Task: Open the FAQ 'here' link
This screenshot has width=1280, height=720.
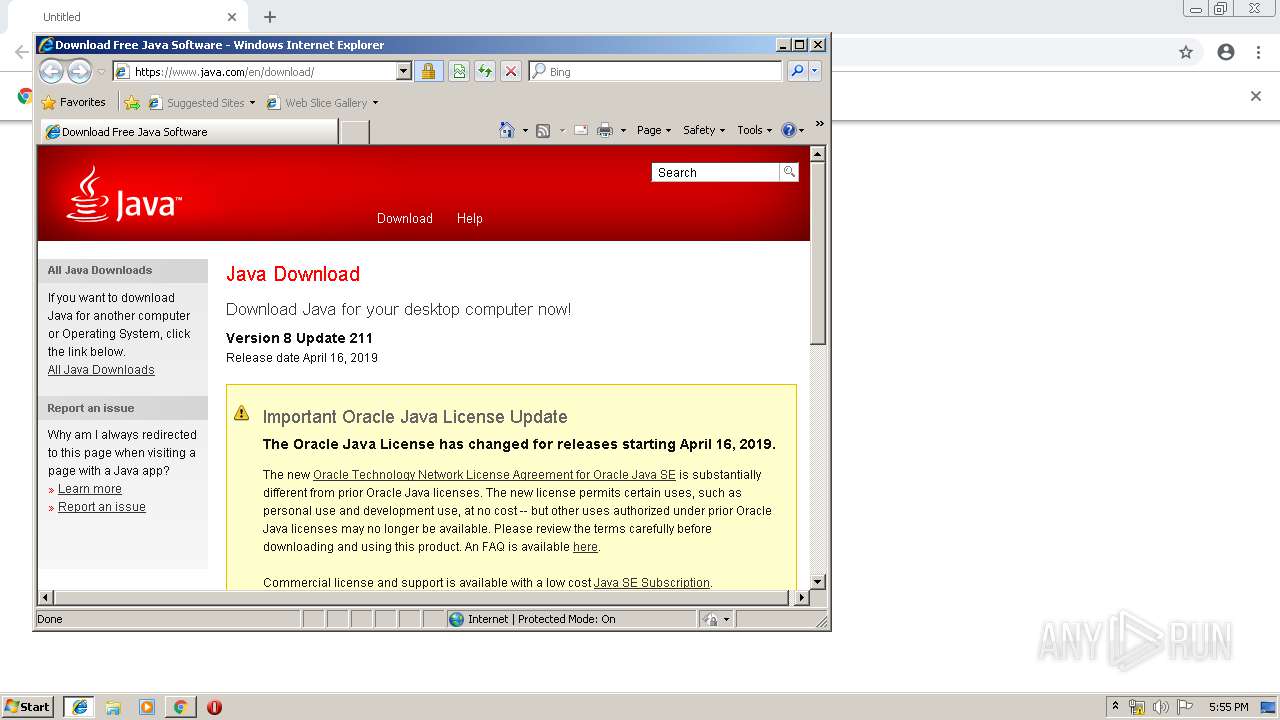Action: (x=585, y=547)
